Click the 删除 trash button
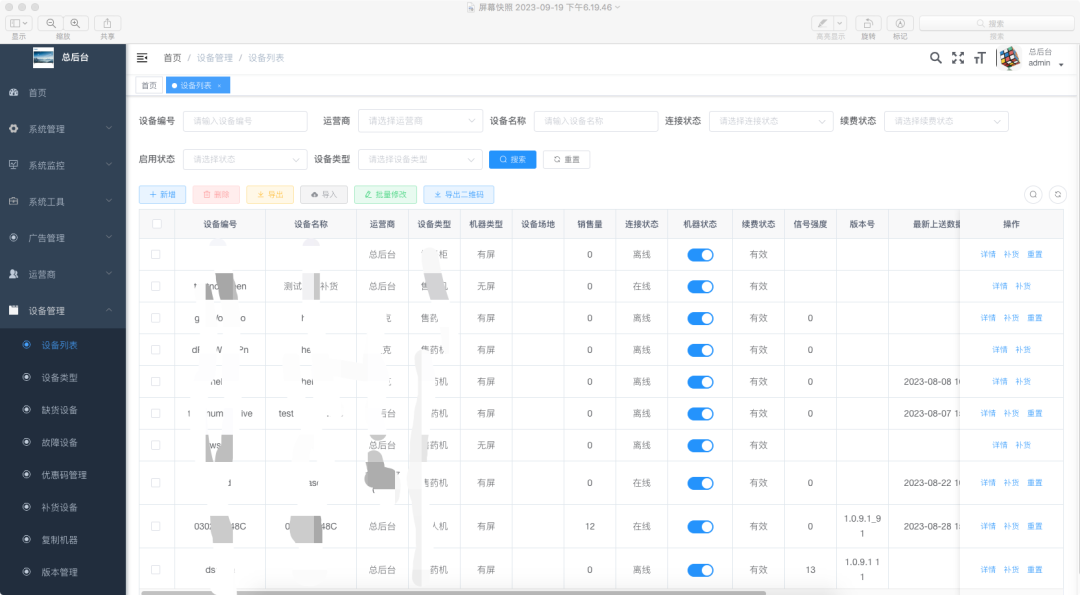1080x595 pixels. tap(216, 195)
